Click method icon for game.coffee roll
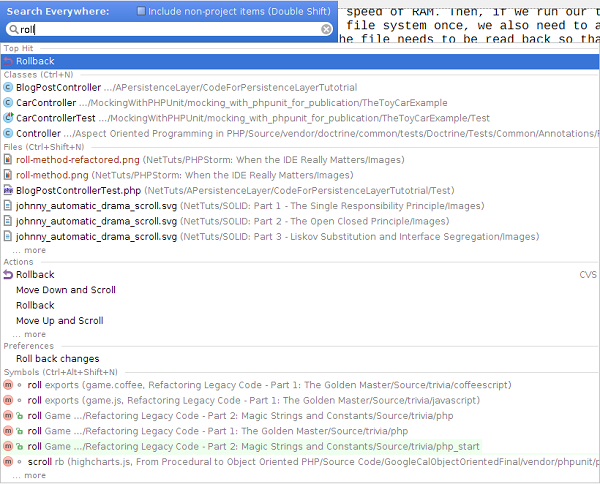600x484 pixels. 8,385
